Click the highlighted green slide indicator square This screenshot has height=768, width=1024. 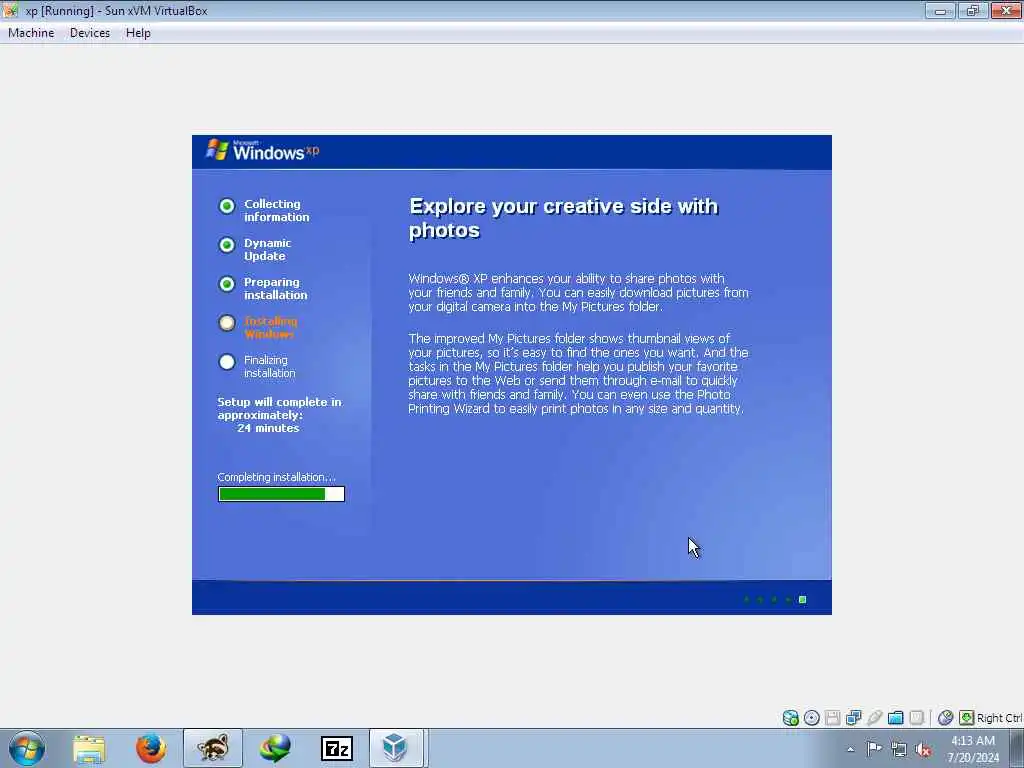tap(803, 600)
